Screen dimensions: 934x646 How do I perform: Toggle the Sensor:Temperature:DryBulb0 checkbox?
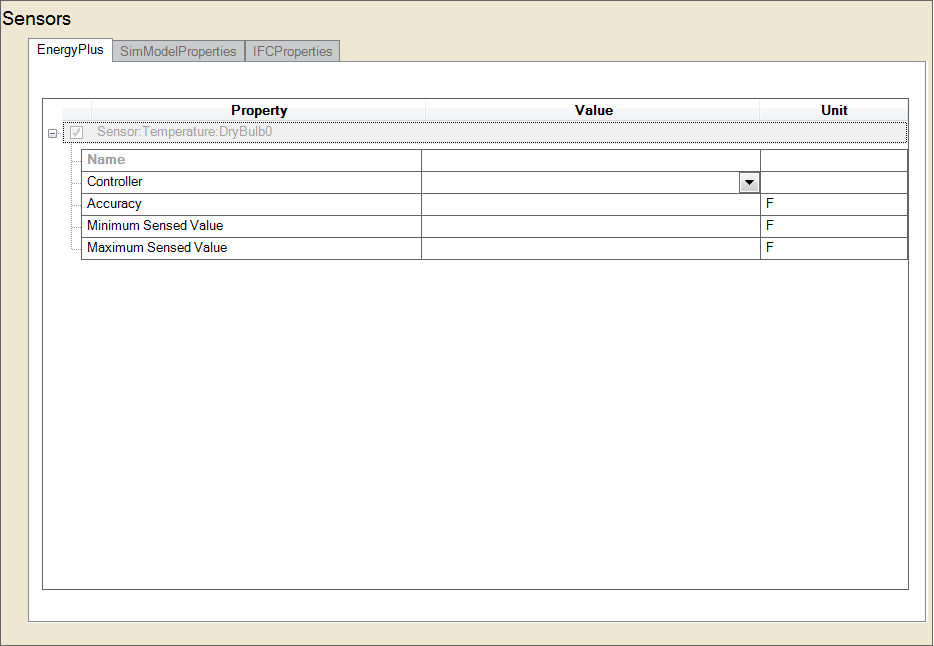pyautogui.click(x=77, y=132)
